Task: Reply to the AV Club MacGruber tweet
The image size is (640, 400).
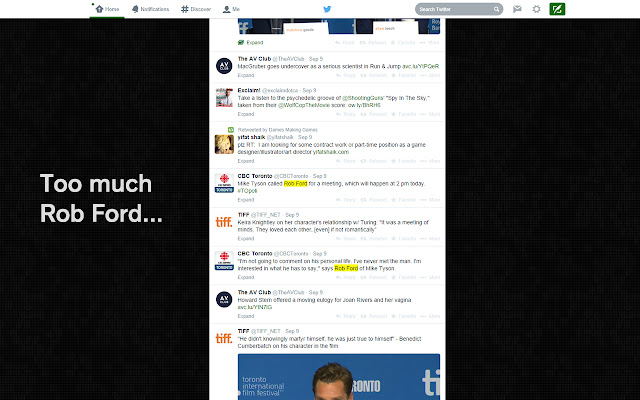Action: point(345,75)
